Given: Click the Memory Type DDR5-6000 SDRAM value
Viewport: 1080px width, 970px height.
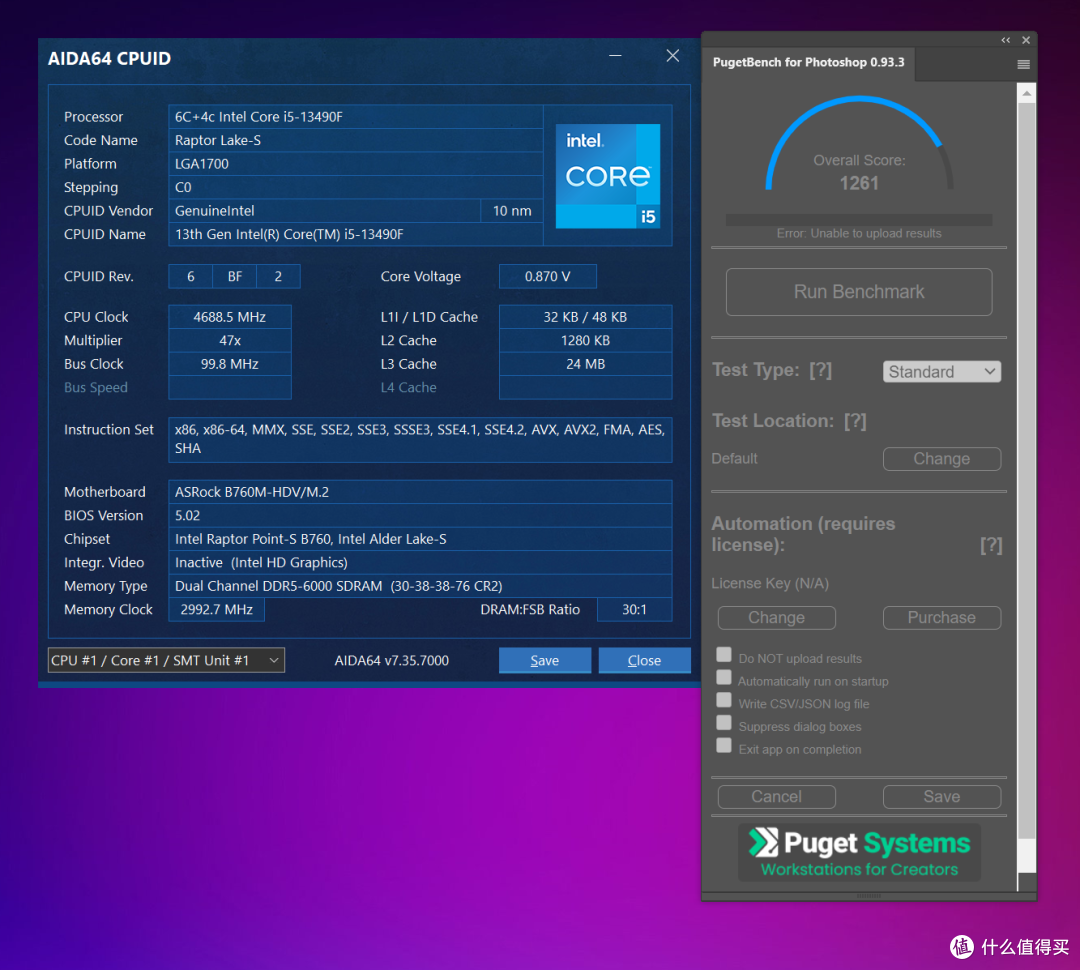Looking at the screenshot, I should click(420, 586).
